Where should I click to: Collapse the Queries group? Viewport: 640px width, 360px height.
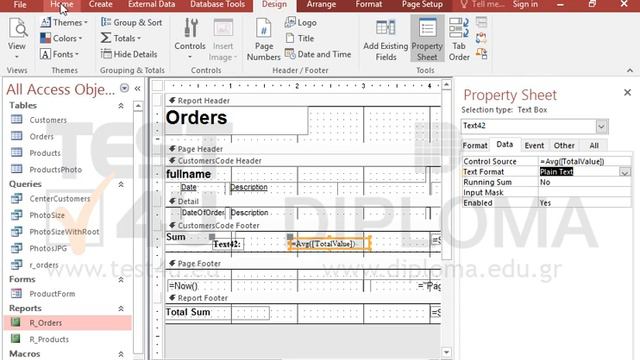pos(121,184)
